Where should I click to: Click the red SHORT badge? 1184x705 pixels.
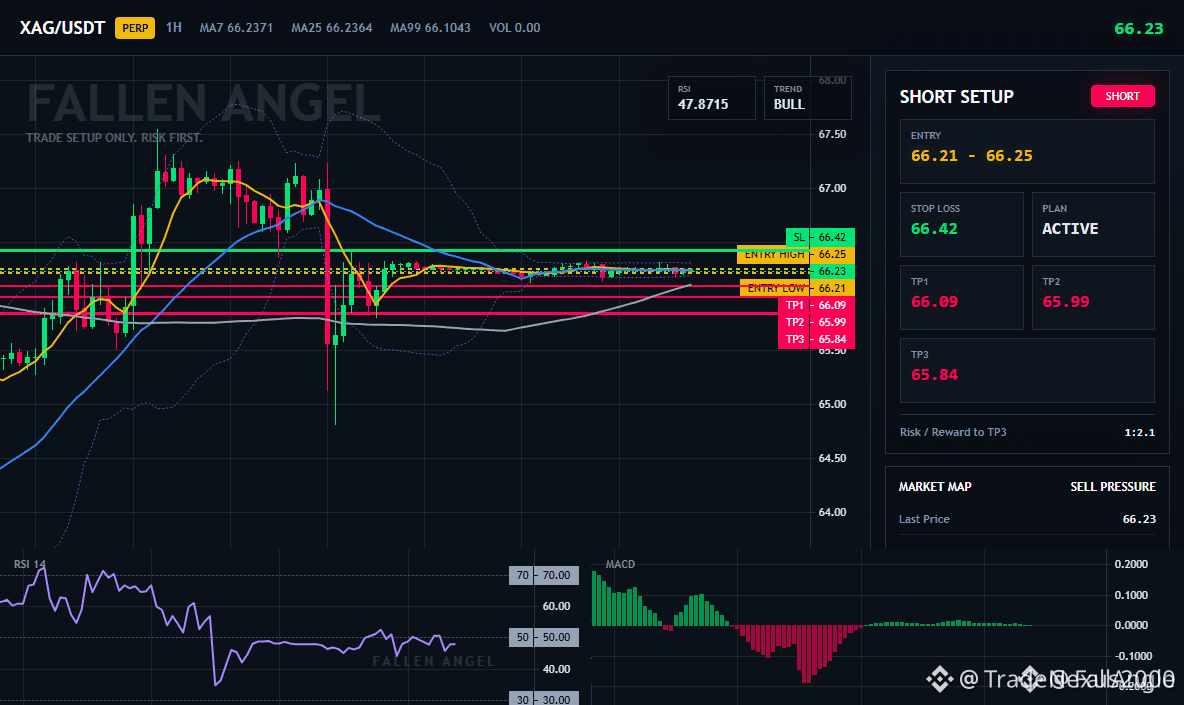(x=1122, y=96)
